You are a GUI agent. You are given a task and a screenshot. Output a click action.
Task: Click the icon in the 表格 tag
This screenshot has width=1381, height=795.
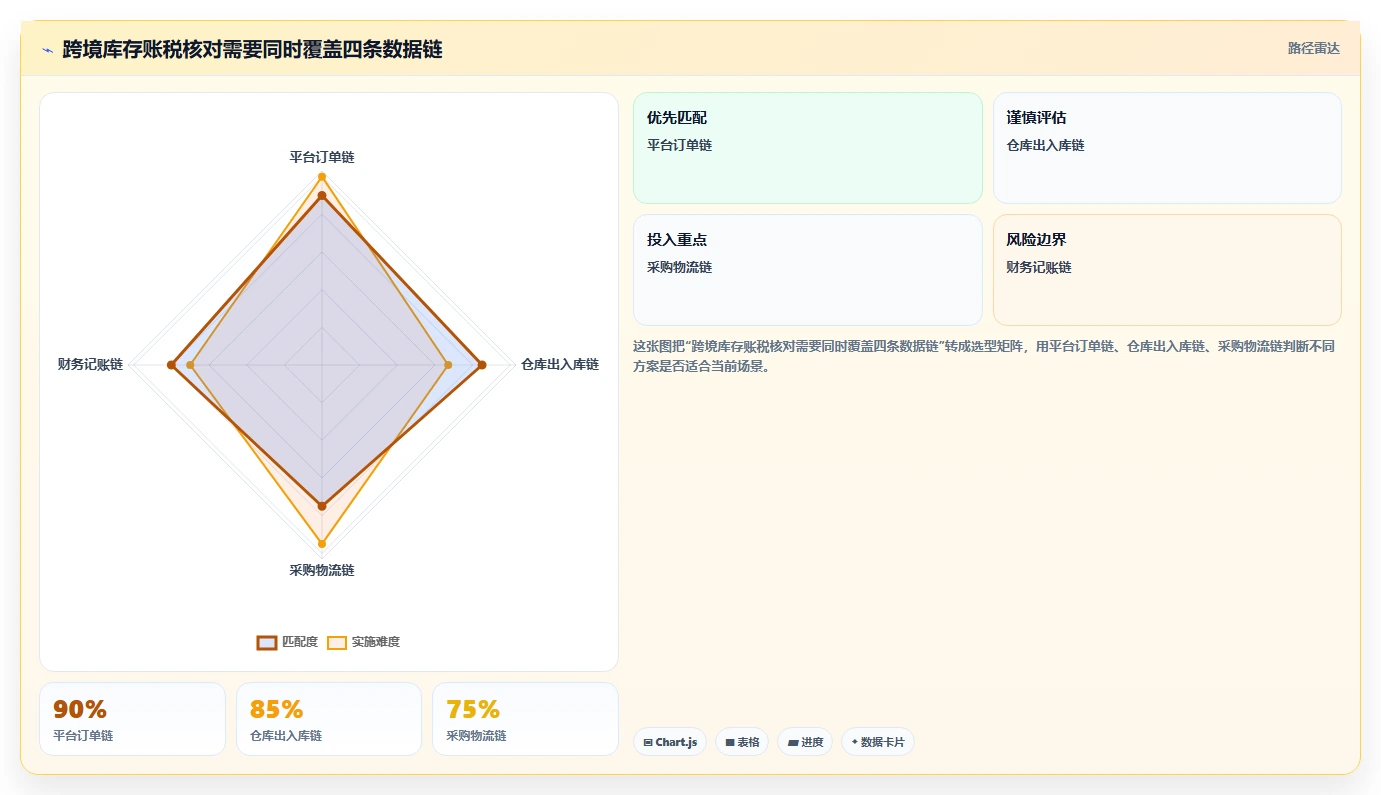coord(730,743)
